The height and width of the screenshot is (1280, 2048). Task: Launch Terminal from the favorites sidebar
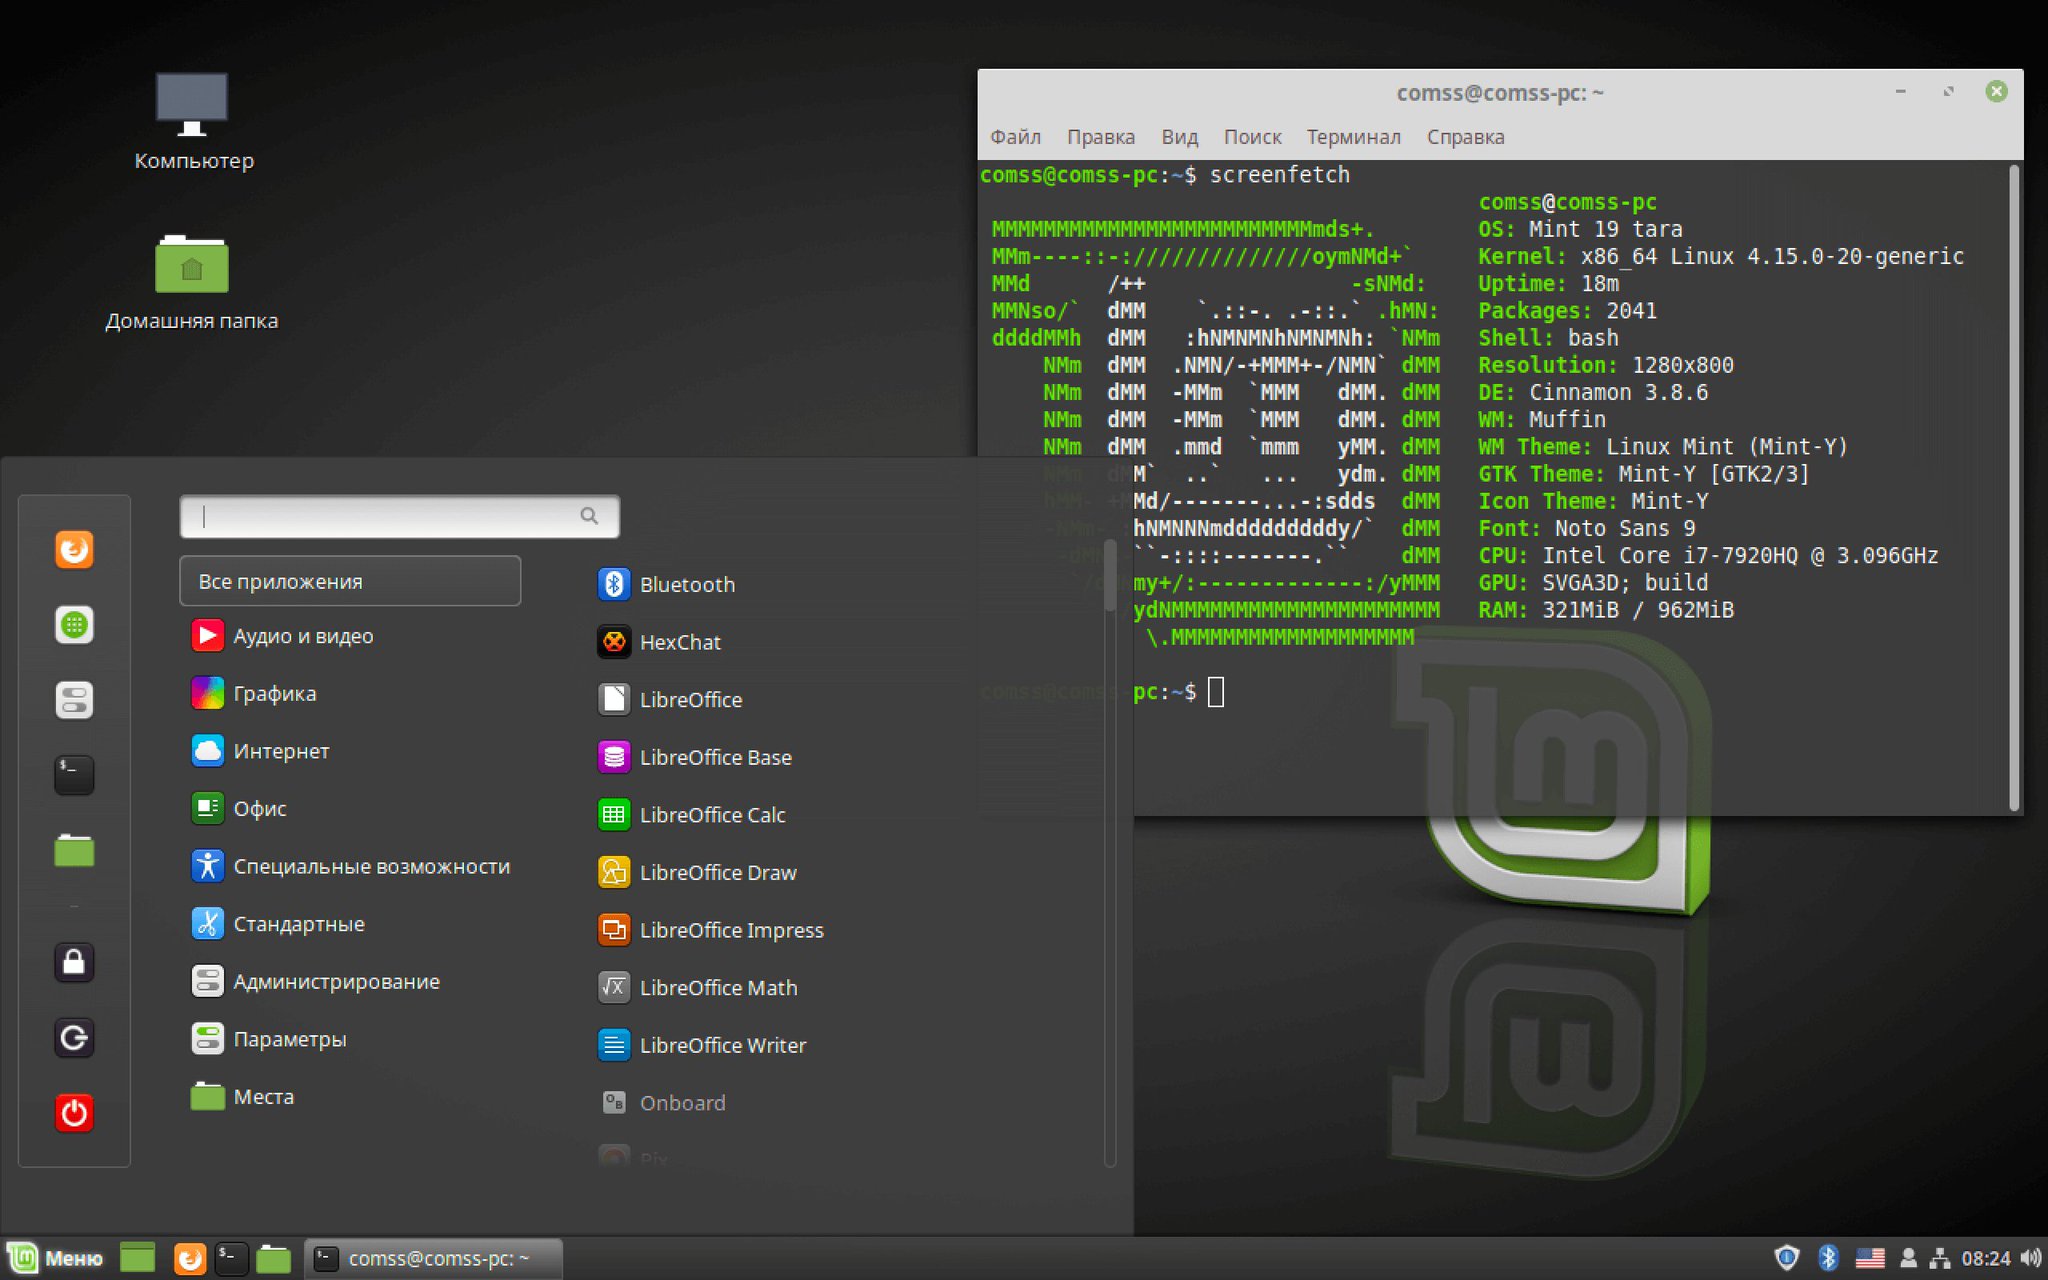coord(74,775)
